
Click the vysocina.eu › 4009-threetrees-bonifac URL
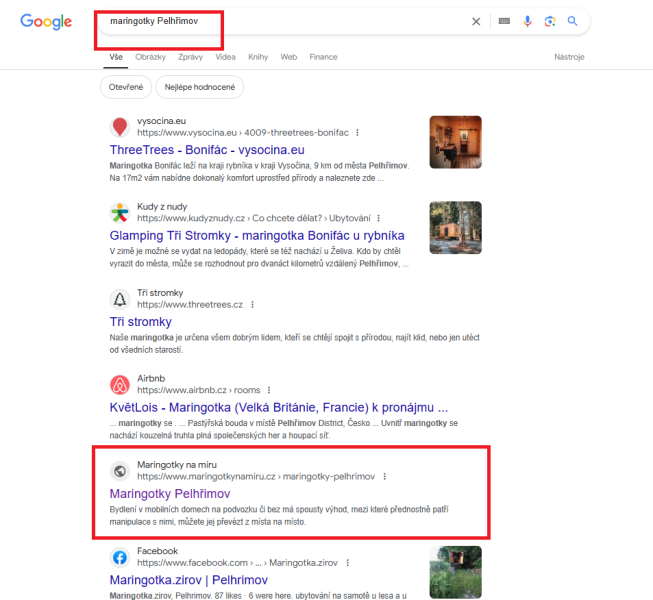(x=243, y=133)
